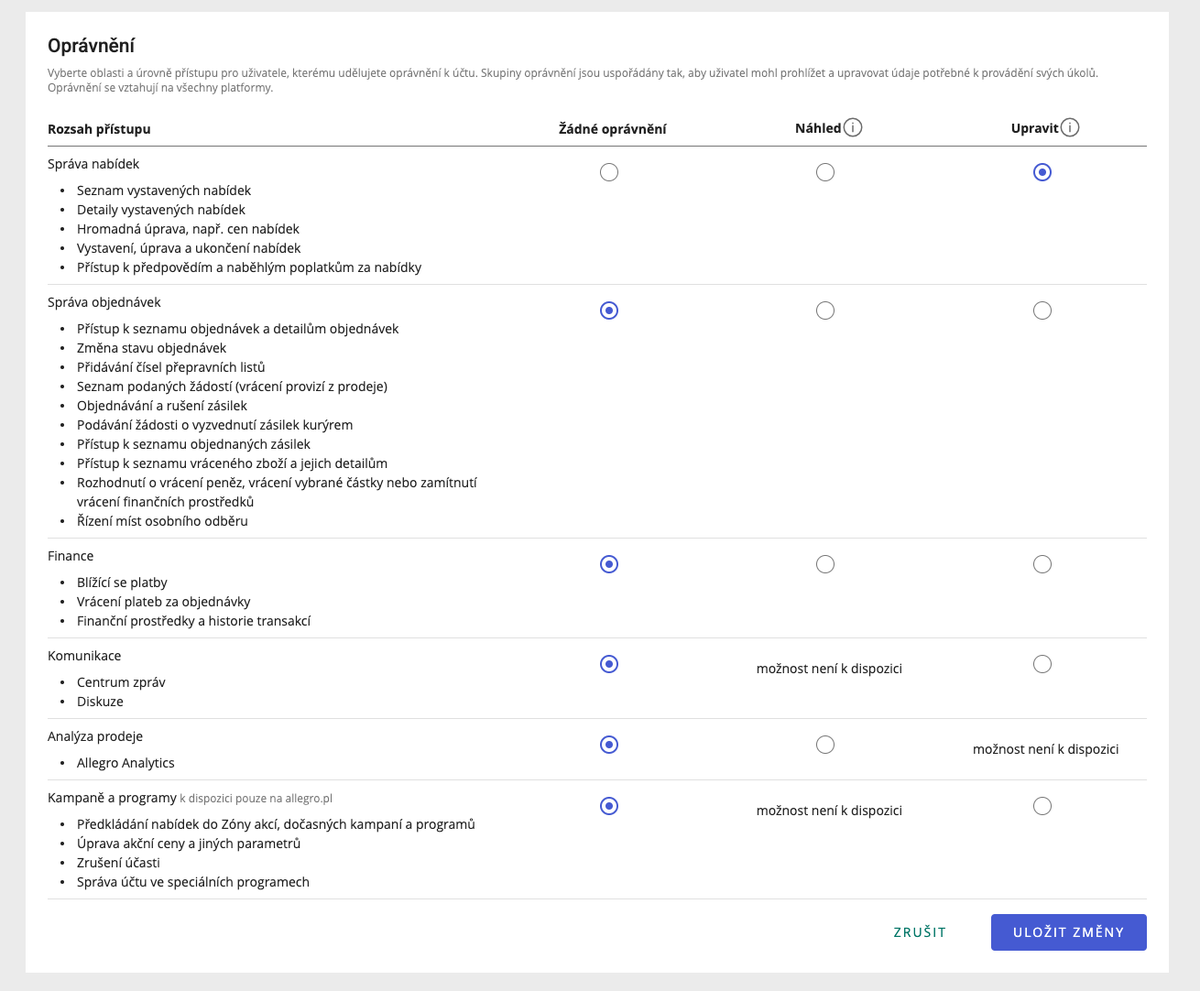Select Žádné oprávnění for Správa nabídek
Screen dimensions: 1200x991
(x=609, y=172)
